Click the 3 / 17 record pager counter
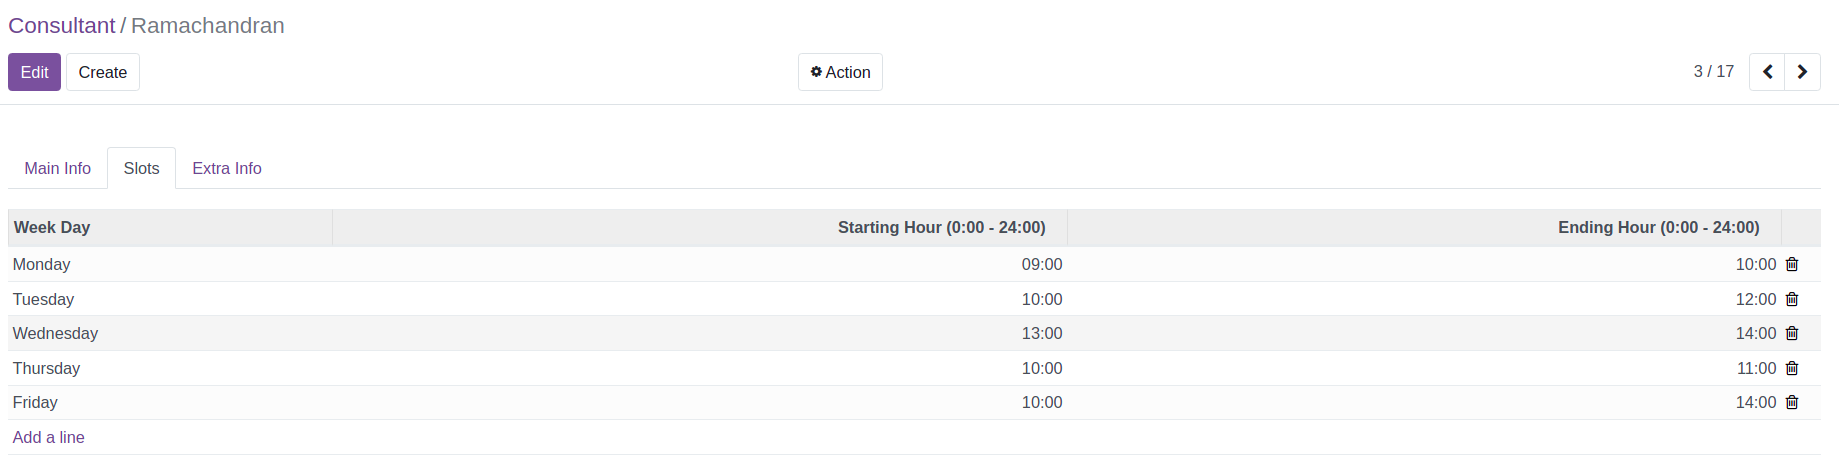Screen dimensions: 1839x455 (1714, 72)
